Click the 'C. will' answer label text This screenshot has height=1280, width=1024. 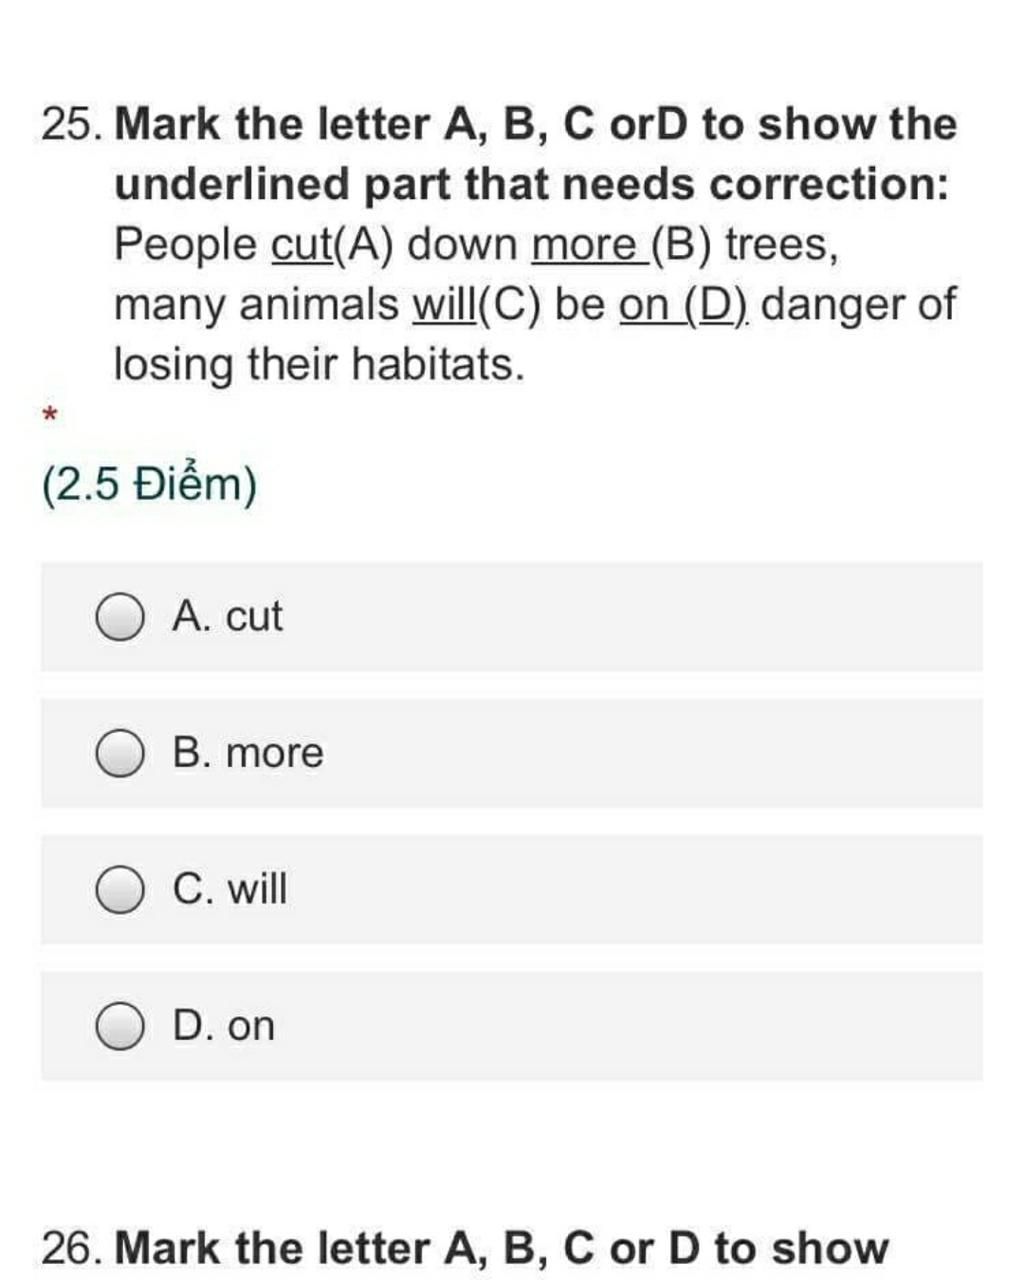230,889
